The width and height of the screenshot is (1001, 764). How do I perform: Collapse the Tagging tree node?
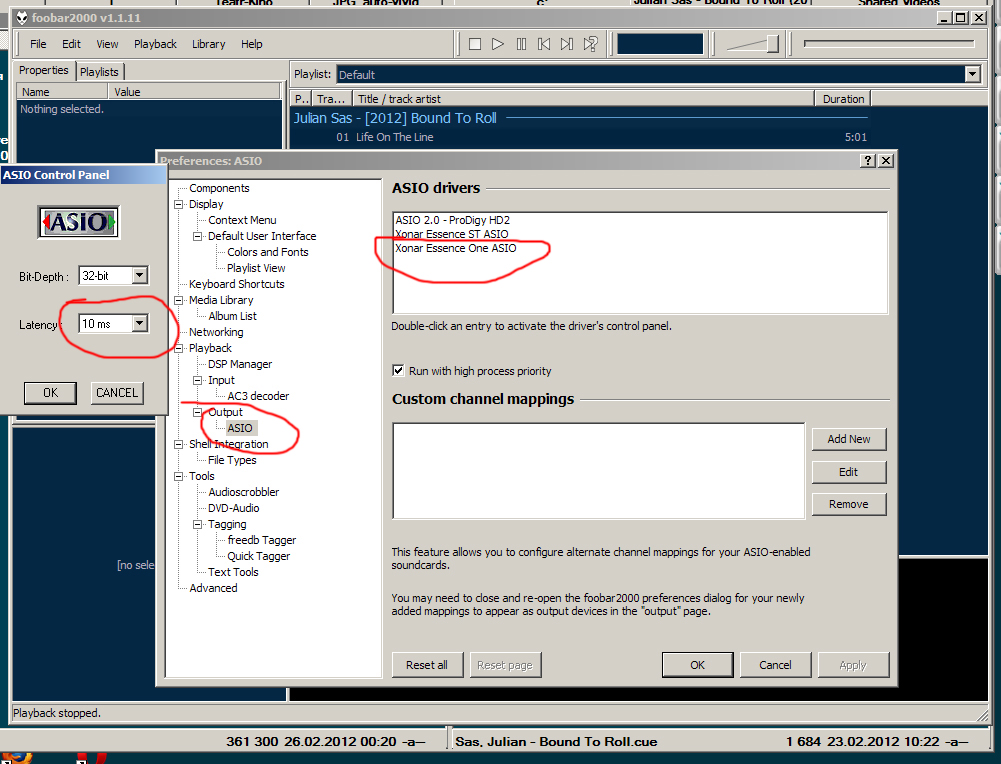point(198,524)
